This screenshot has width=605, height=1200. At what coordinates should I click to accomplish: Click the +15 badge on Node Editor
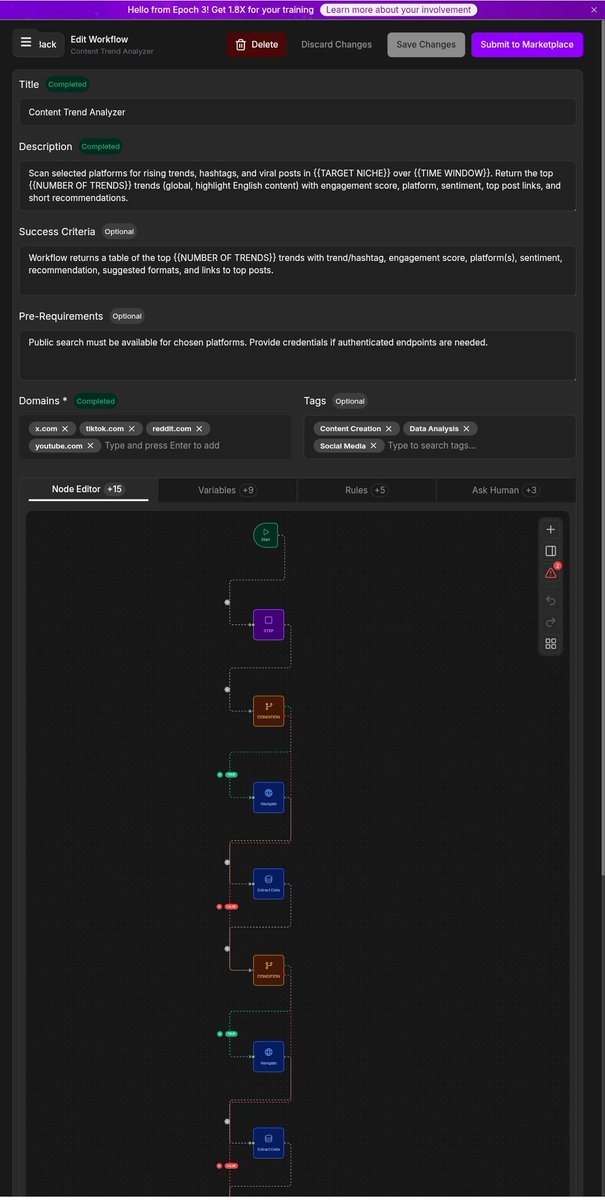pos(115,489)
